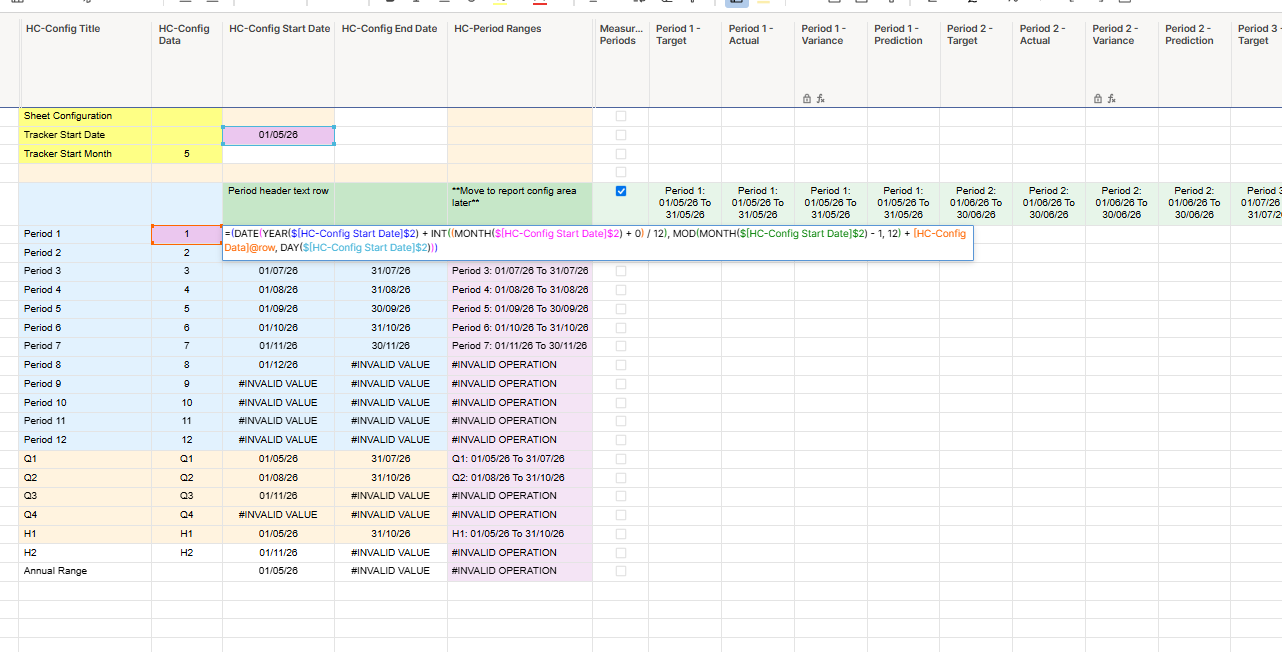Select 'Period 7: 01/11/26 To 30/11/26' range cell

tap(520, 346)
